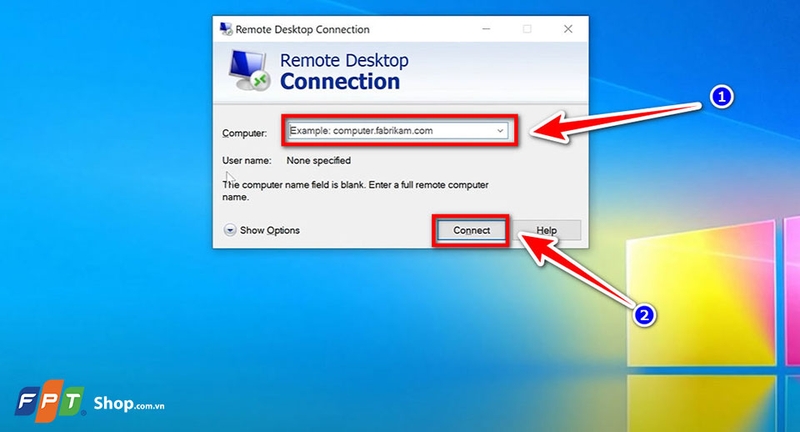Click the 'computer name field is blank' message
The image size is (800, 432).
[x=355, y=191]
